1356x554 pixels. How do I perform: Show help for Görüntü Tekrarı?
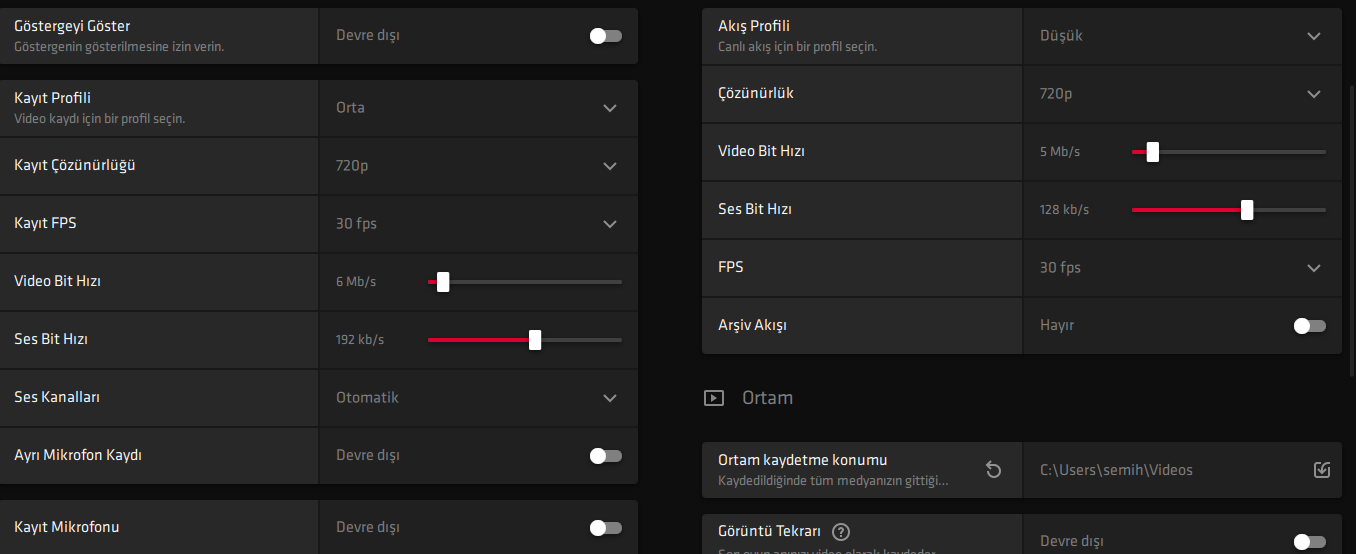tap(841, 532)
